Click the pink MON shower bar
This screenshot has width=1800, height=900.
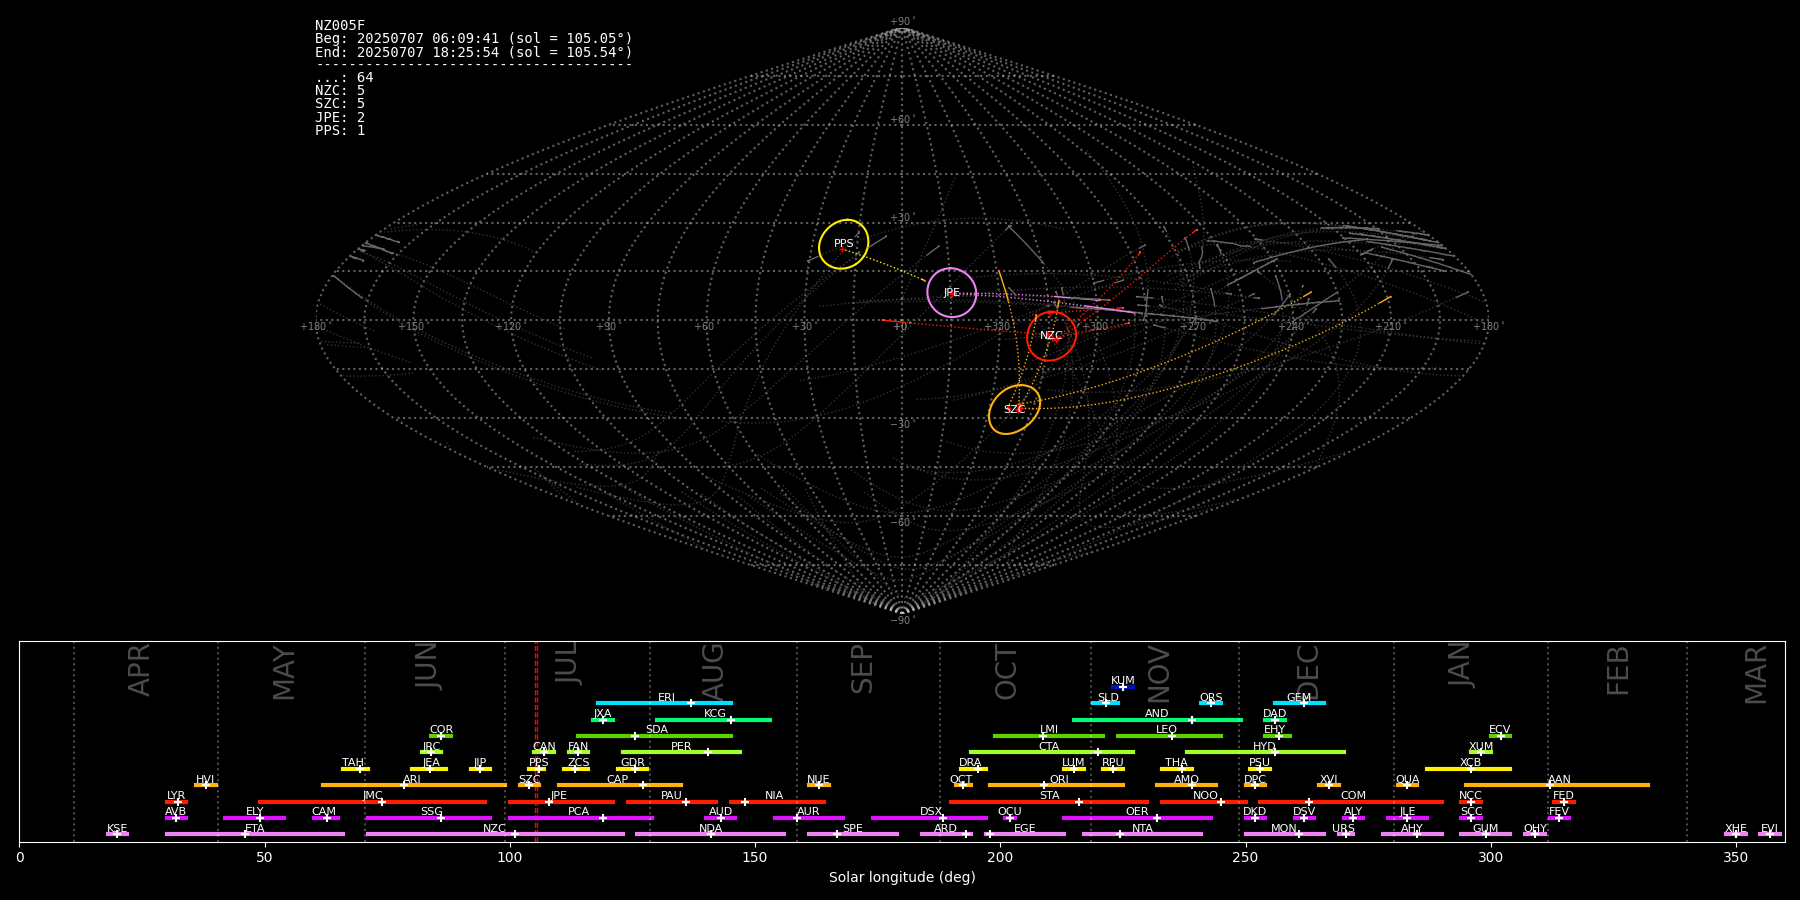tap(1284, 834)
